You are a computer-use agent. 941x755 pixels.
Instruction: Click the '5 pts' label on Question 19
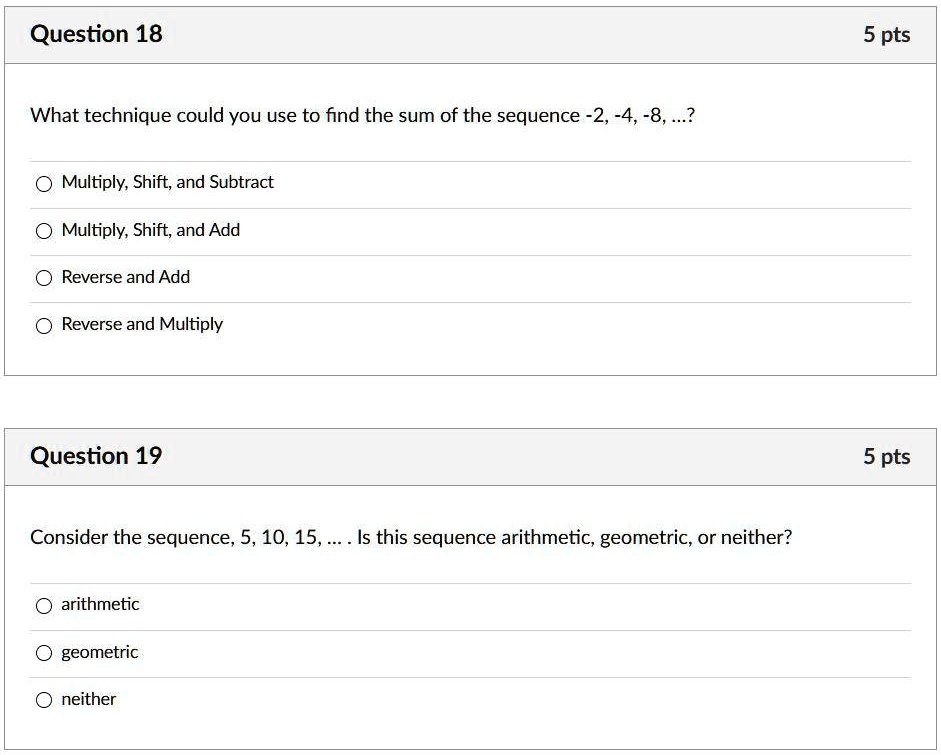coord(886,457)
